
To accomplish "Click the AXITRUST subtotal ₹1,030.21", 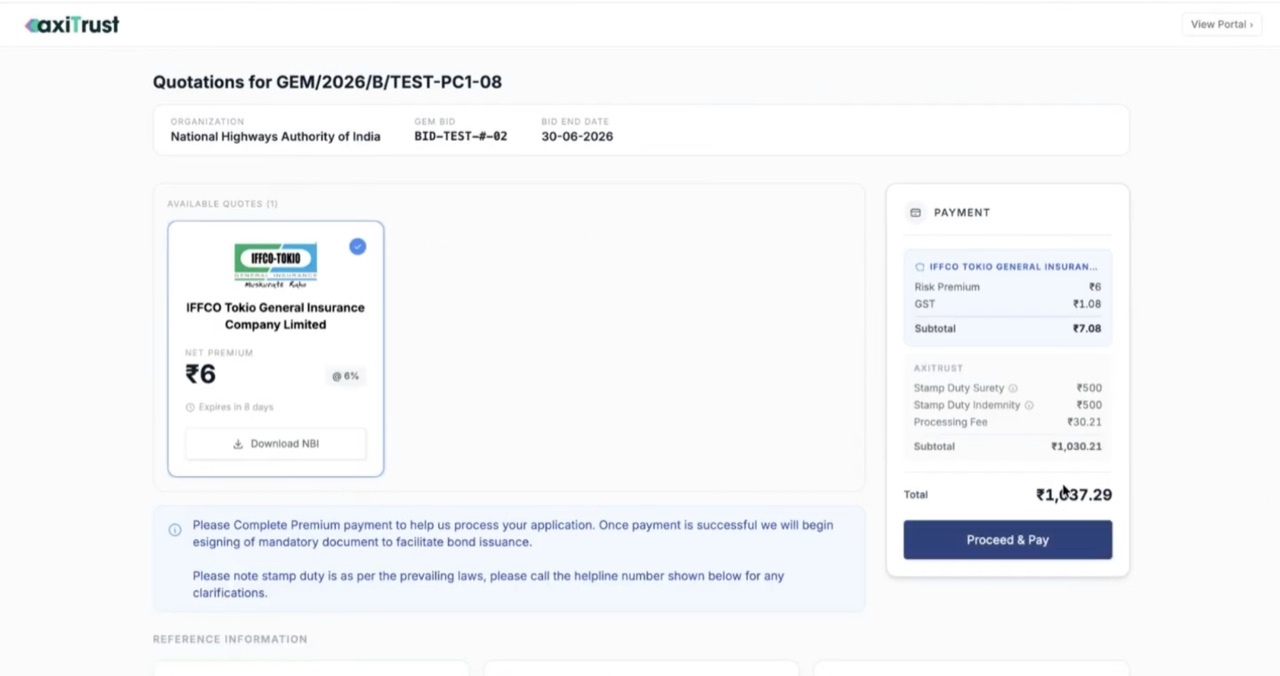I will coord(1076,446).
